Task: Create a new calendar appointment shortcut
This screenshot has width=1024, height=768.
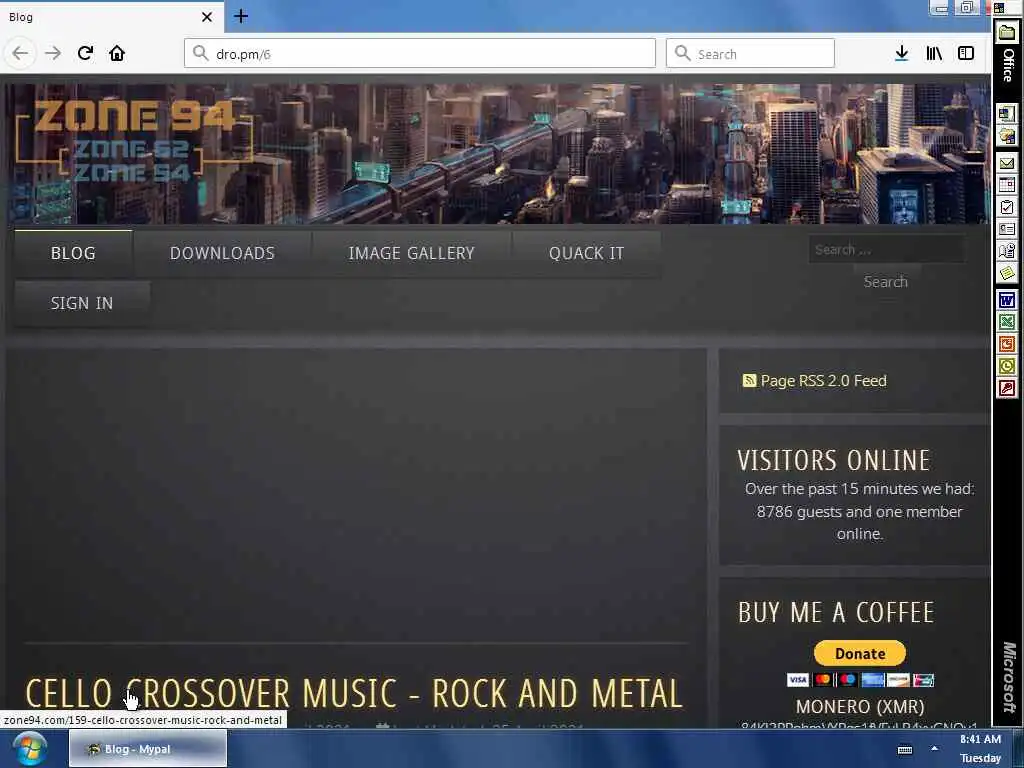Action: [1007, 185]
